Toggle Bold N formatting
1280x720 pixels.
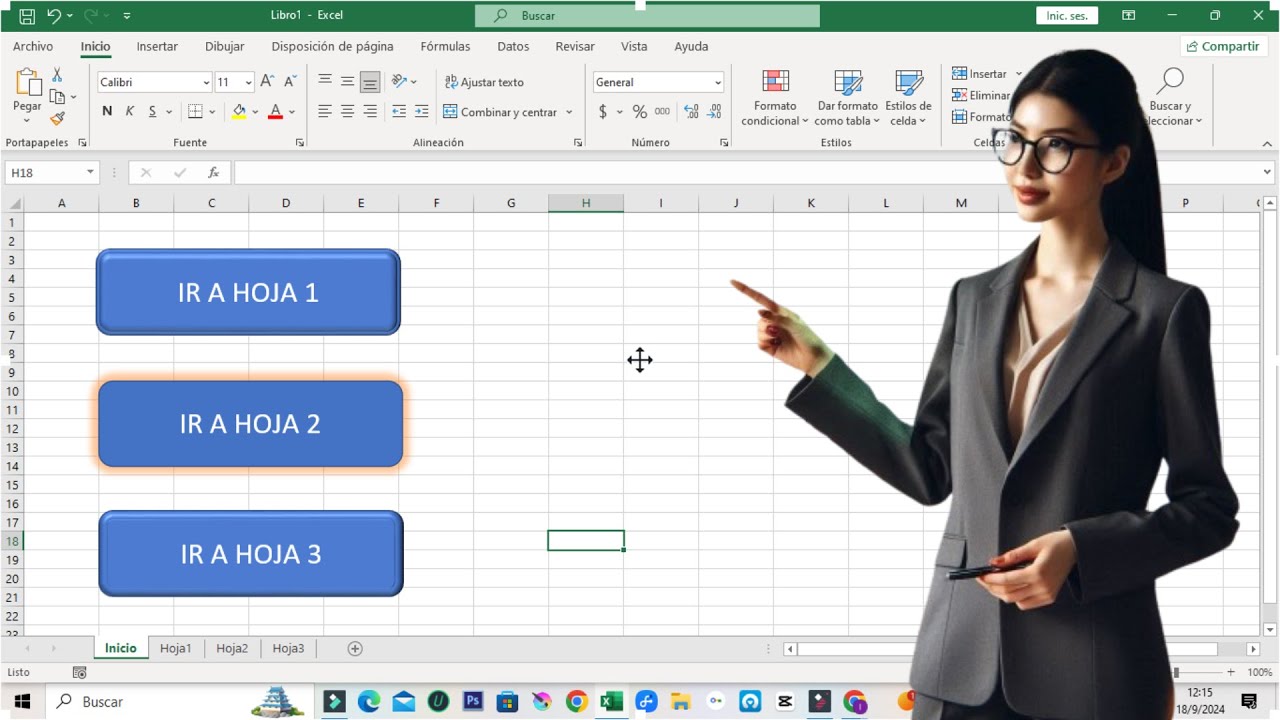(x=107, y=112)
